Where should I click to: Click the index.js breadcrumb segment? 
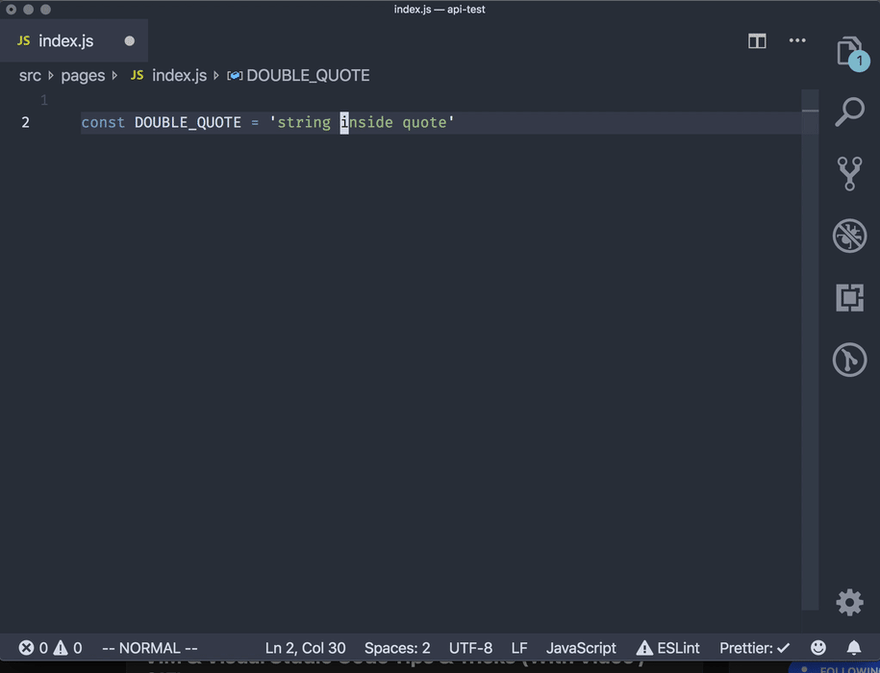tap(168, 75)
